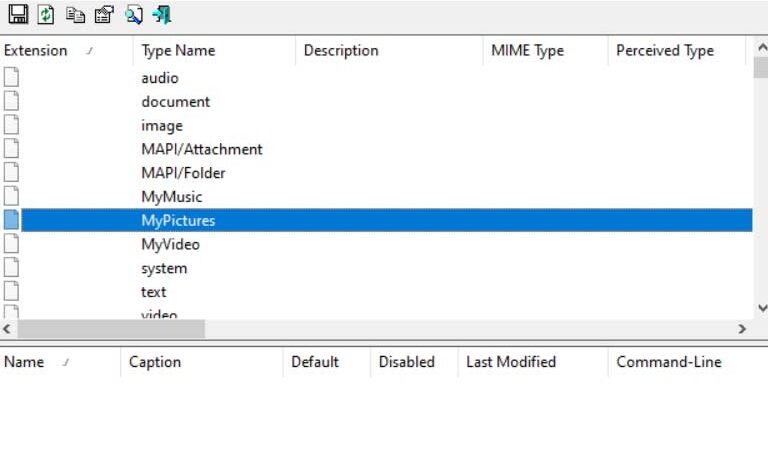The height and width of the screenshot is (470, 768).
Task: Click the Disabled column header
Action: [414, 362]
